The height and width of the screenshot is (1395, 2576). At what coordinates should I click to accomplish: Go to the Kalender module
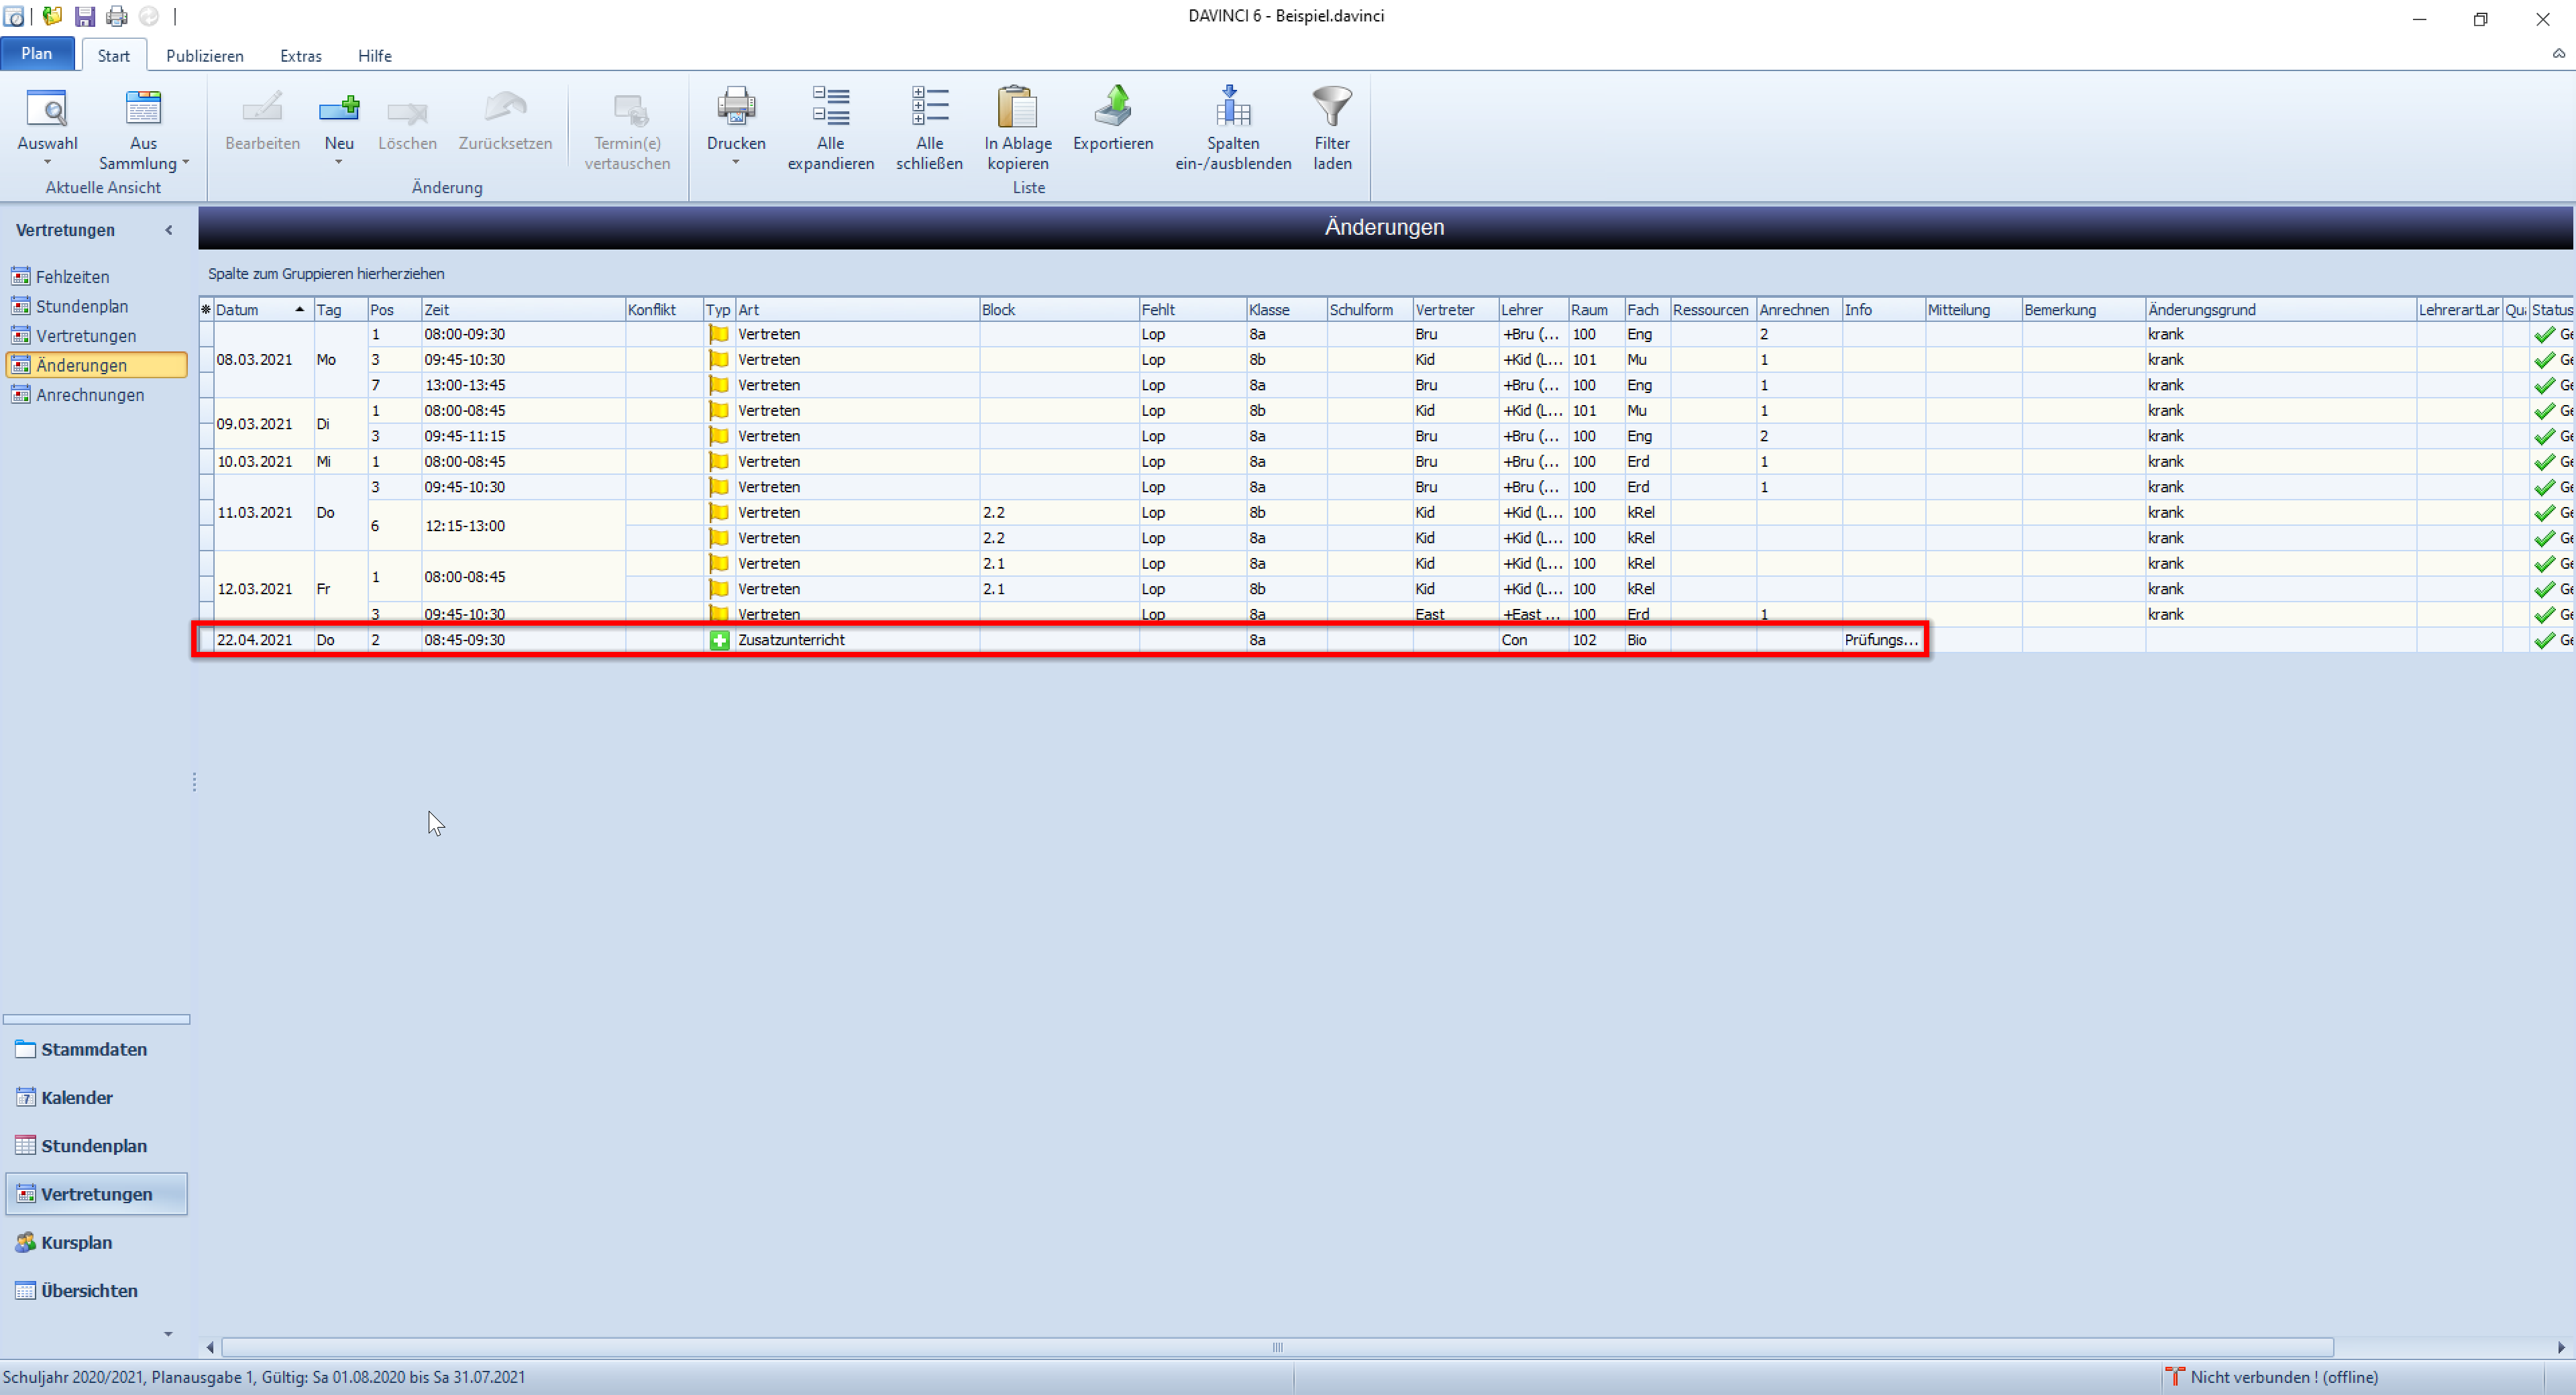click(x=77, y=1098)
